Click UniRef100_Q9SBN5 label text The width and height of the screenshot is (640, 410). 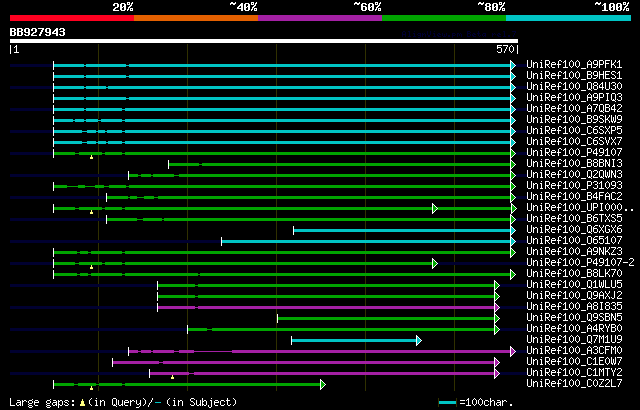pos(574,318)
